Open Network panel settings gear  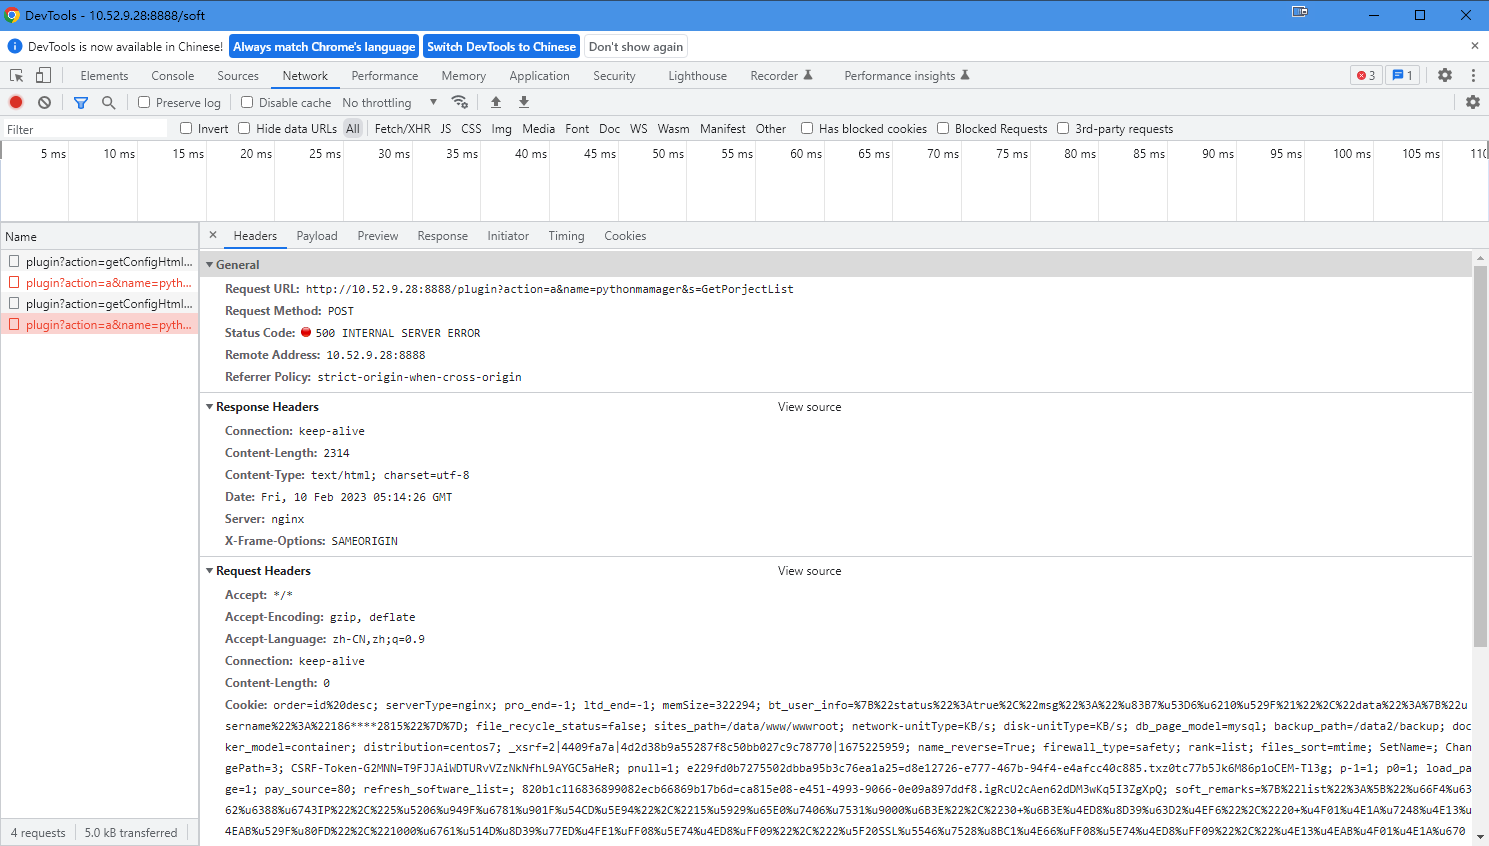pyautogui.click(x=1473, y=102)
